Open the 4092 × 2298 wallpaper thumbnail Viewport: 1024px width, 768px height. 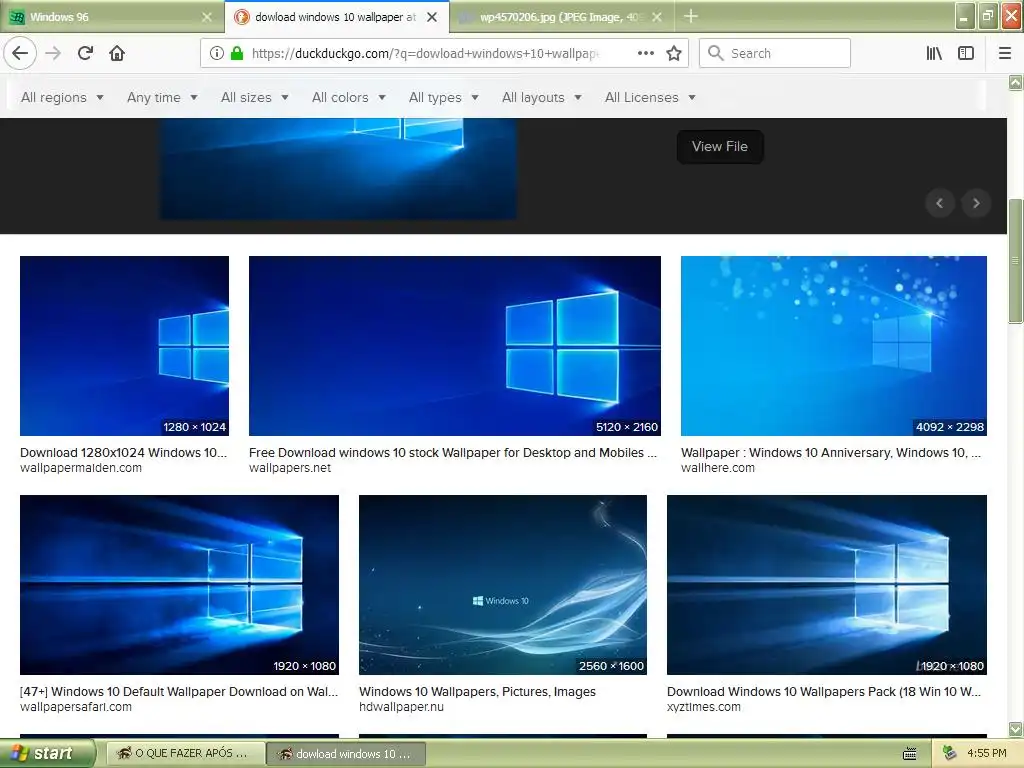click(x=833, y=345)
